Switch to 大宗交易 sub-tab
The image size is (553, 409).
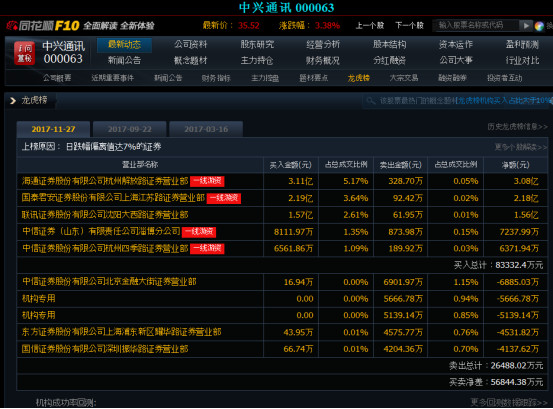point(404,78)
